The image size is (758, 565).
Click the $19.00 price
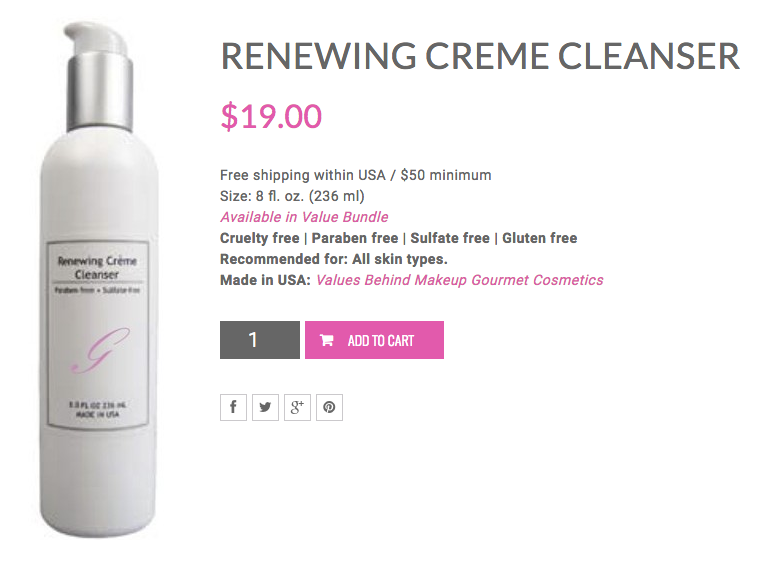271,116
